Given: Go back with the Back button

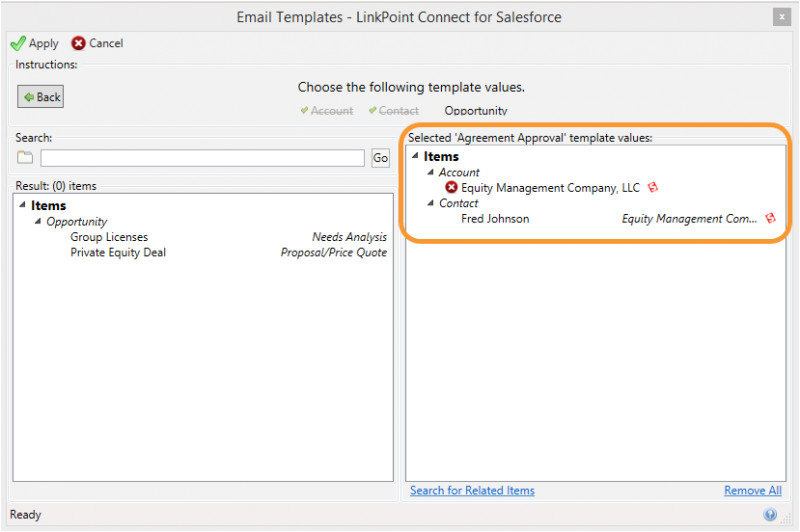Looking at the screenshot, I should point(41,96).
